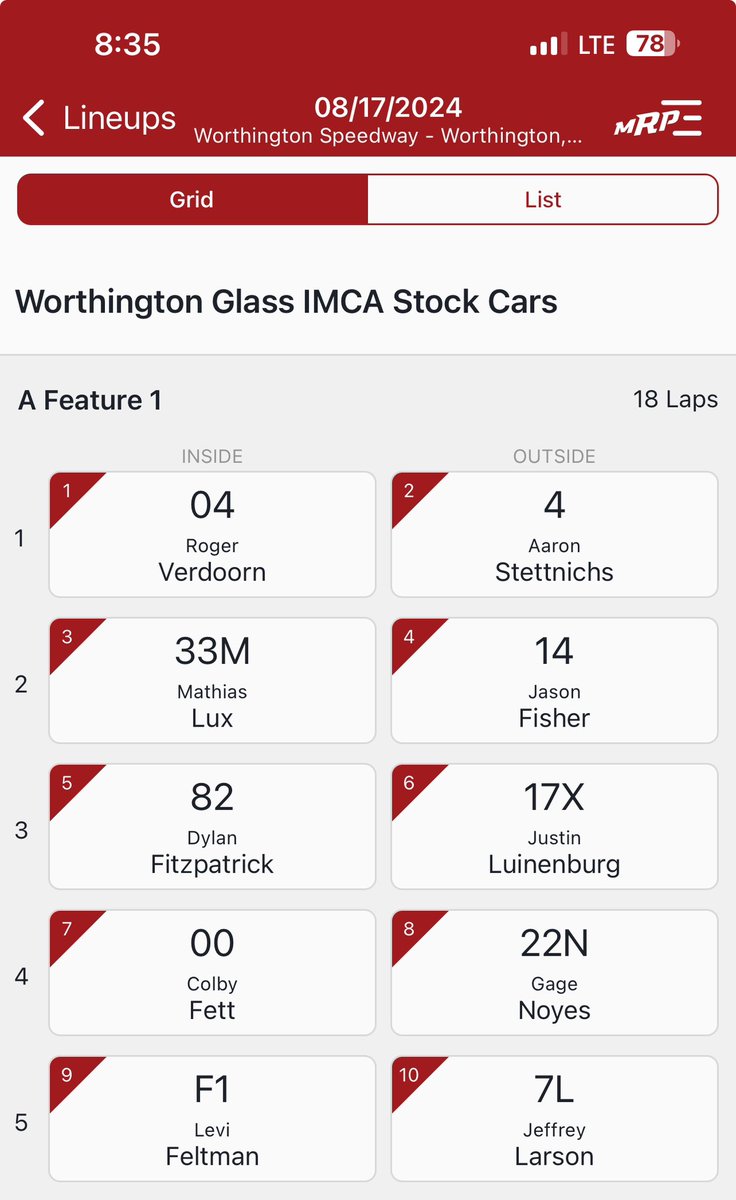Open car 33M Mathias Lux card
The height and width of the screenshot is (1200, 736).
pos(212,681)
